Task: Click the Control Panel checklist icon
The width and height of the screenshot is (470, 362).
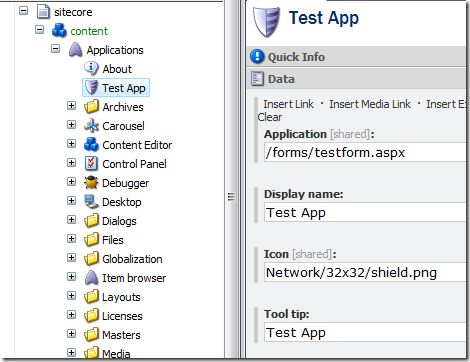Action: click(91, 164)
